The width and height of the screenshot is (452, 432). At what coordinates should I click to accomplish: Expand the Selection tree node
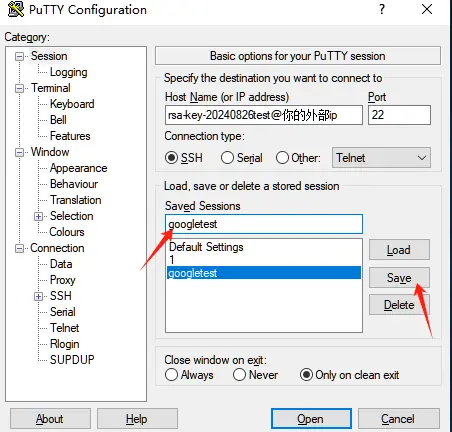(x=38, y=216)
